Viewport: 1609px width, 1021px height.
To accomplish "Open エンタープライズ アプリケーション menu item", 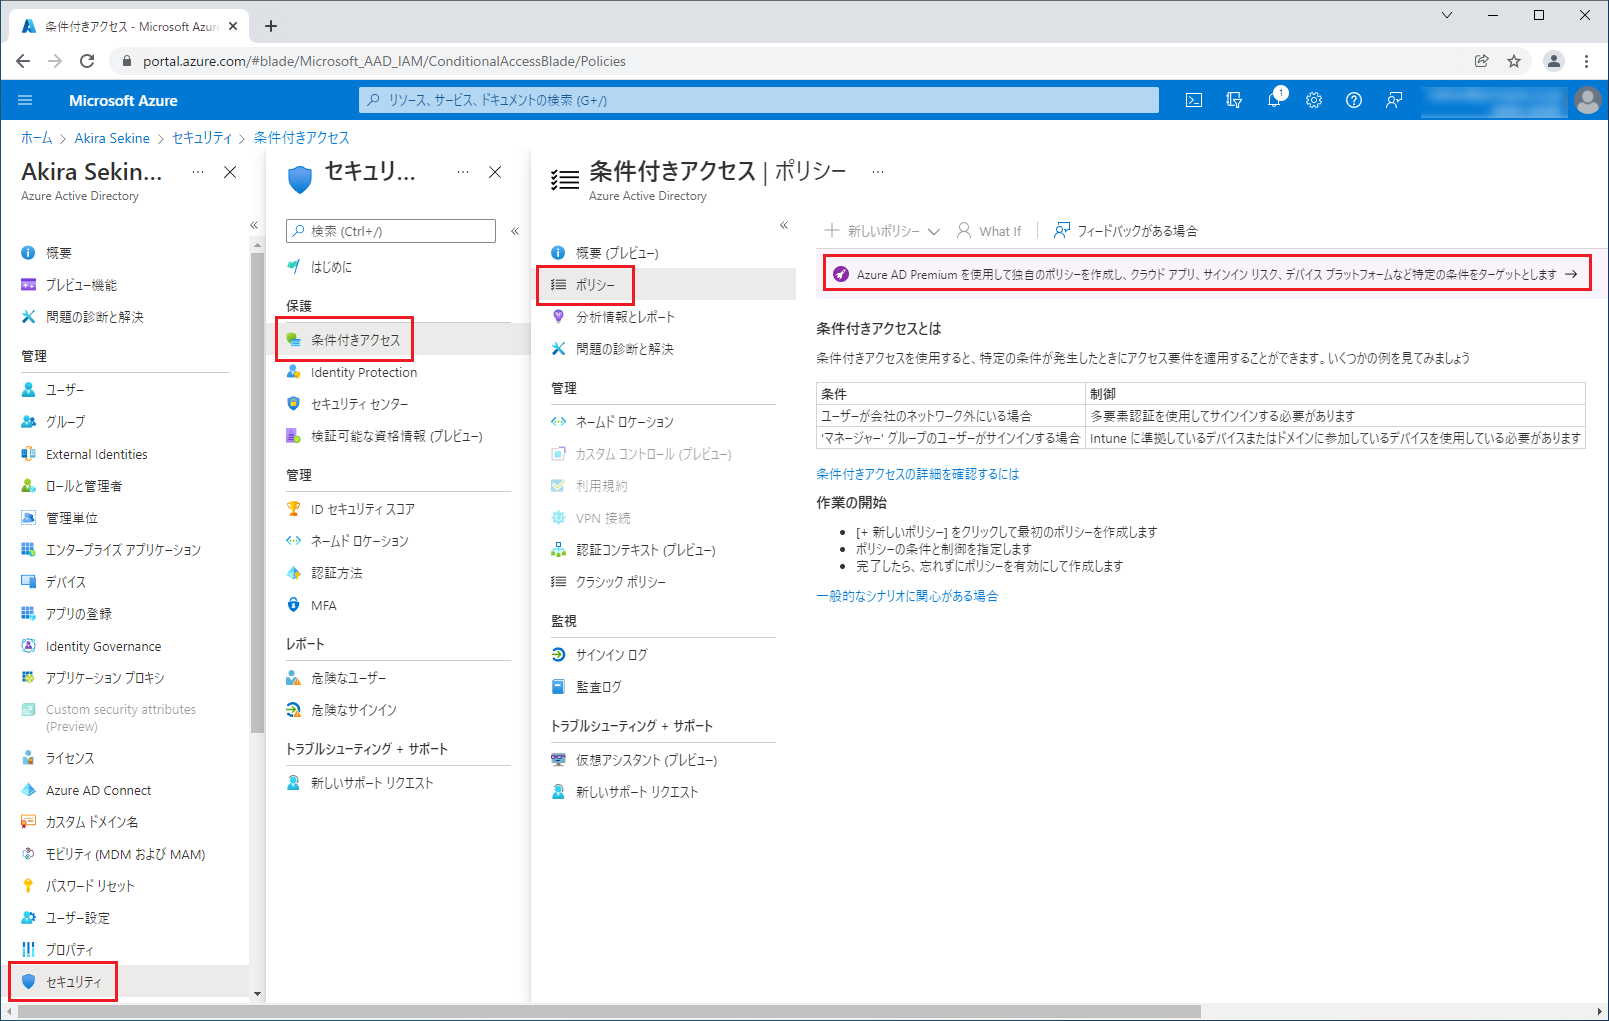I will pyautogui.click(x=125, y=550).
